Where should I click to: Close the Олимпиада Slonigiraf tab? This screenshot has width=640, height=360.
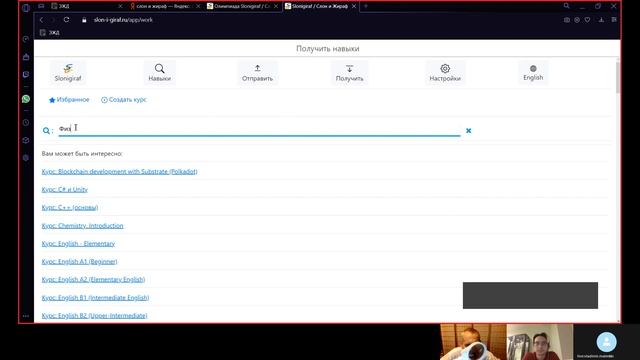pos(276,6)
